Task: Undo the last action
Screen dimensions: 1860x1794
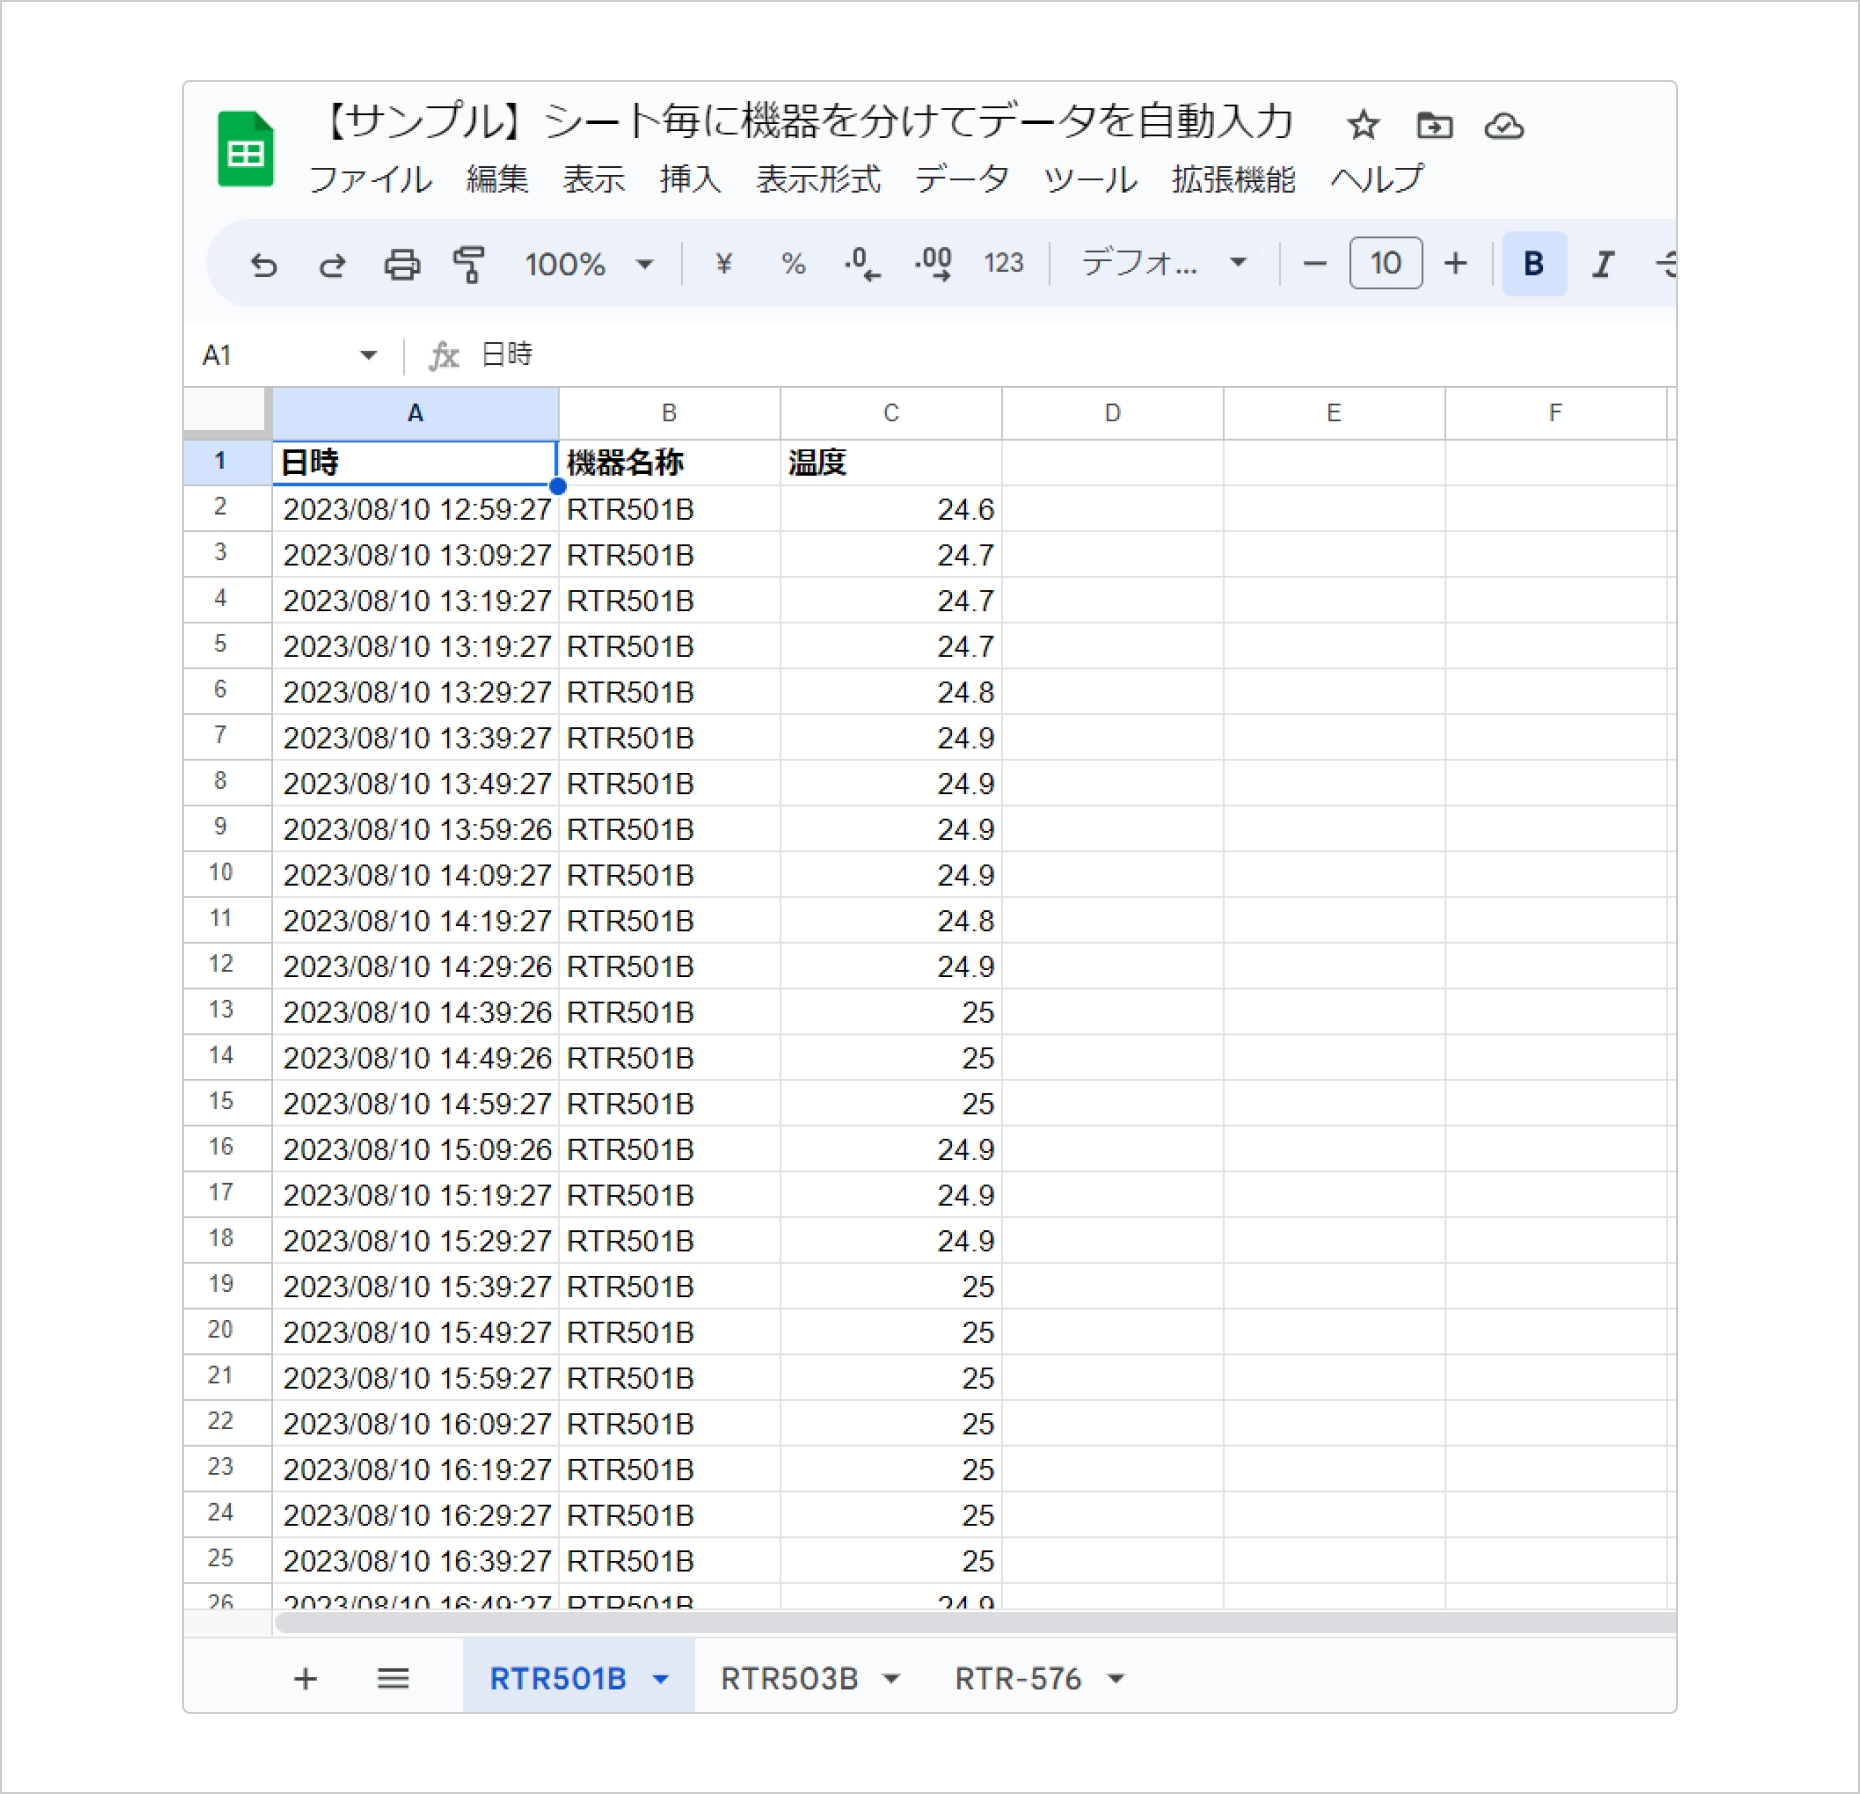Action: [x=263, y=265]
